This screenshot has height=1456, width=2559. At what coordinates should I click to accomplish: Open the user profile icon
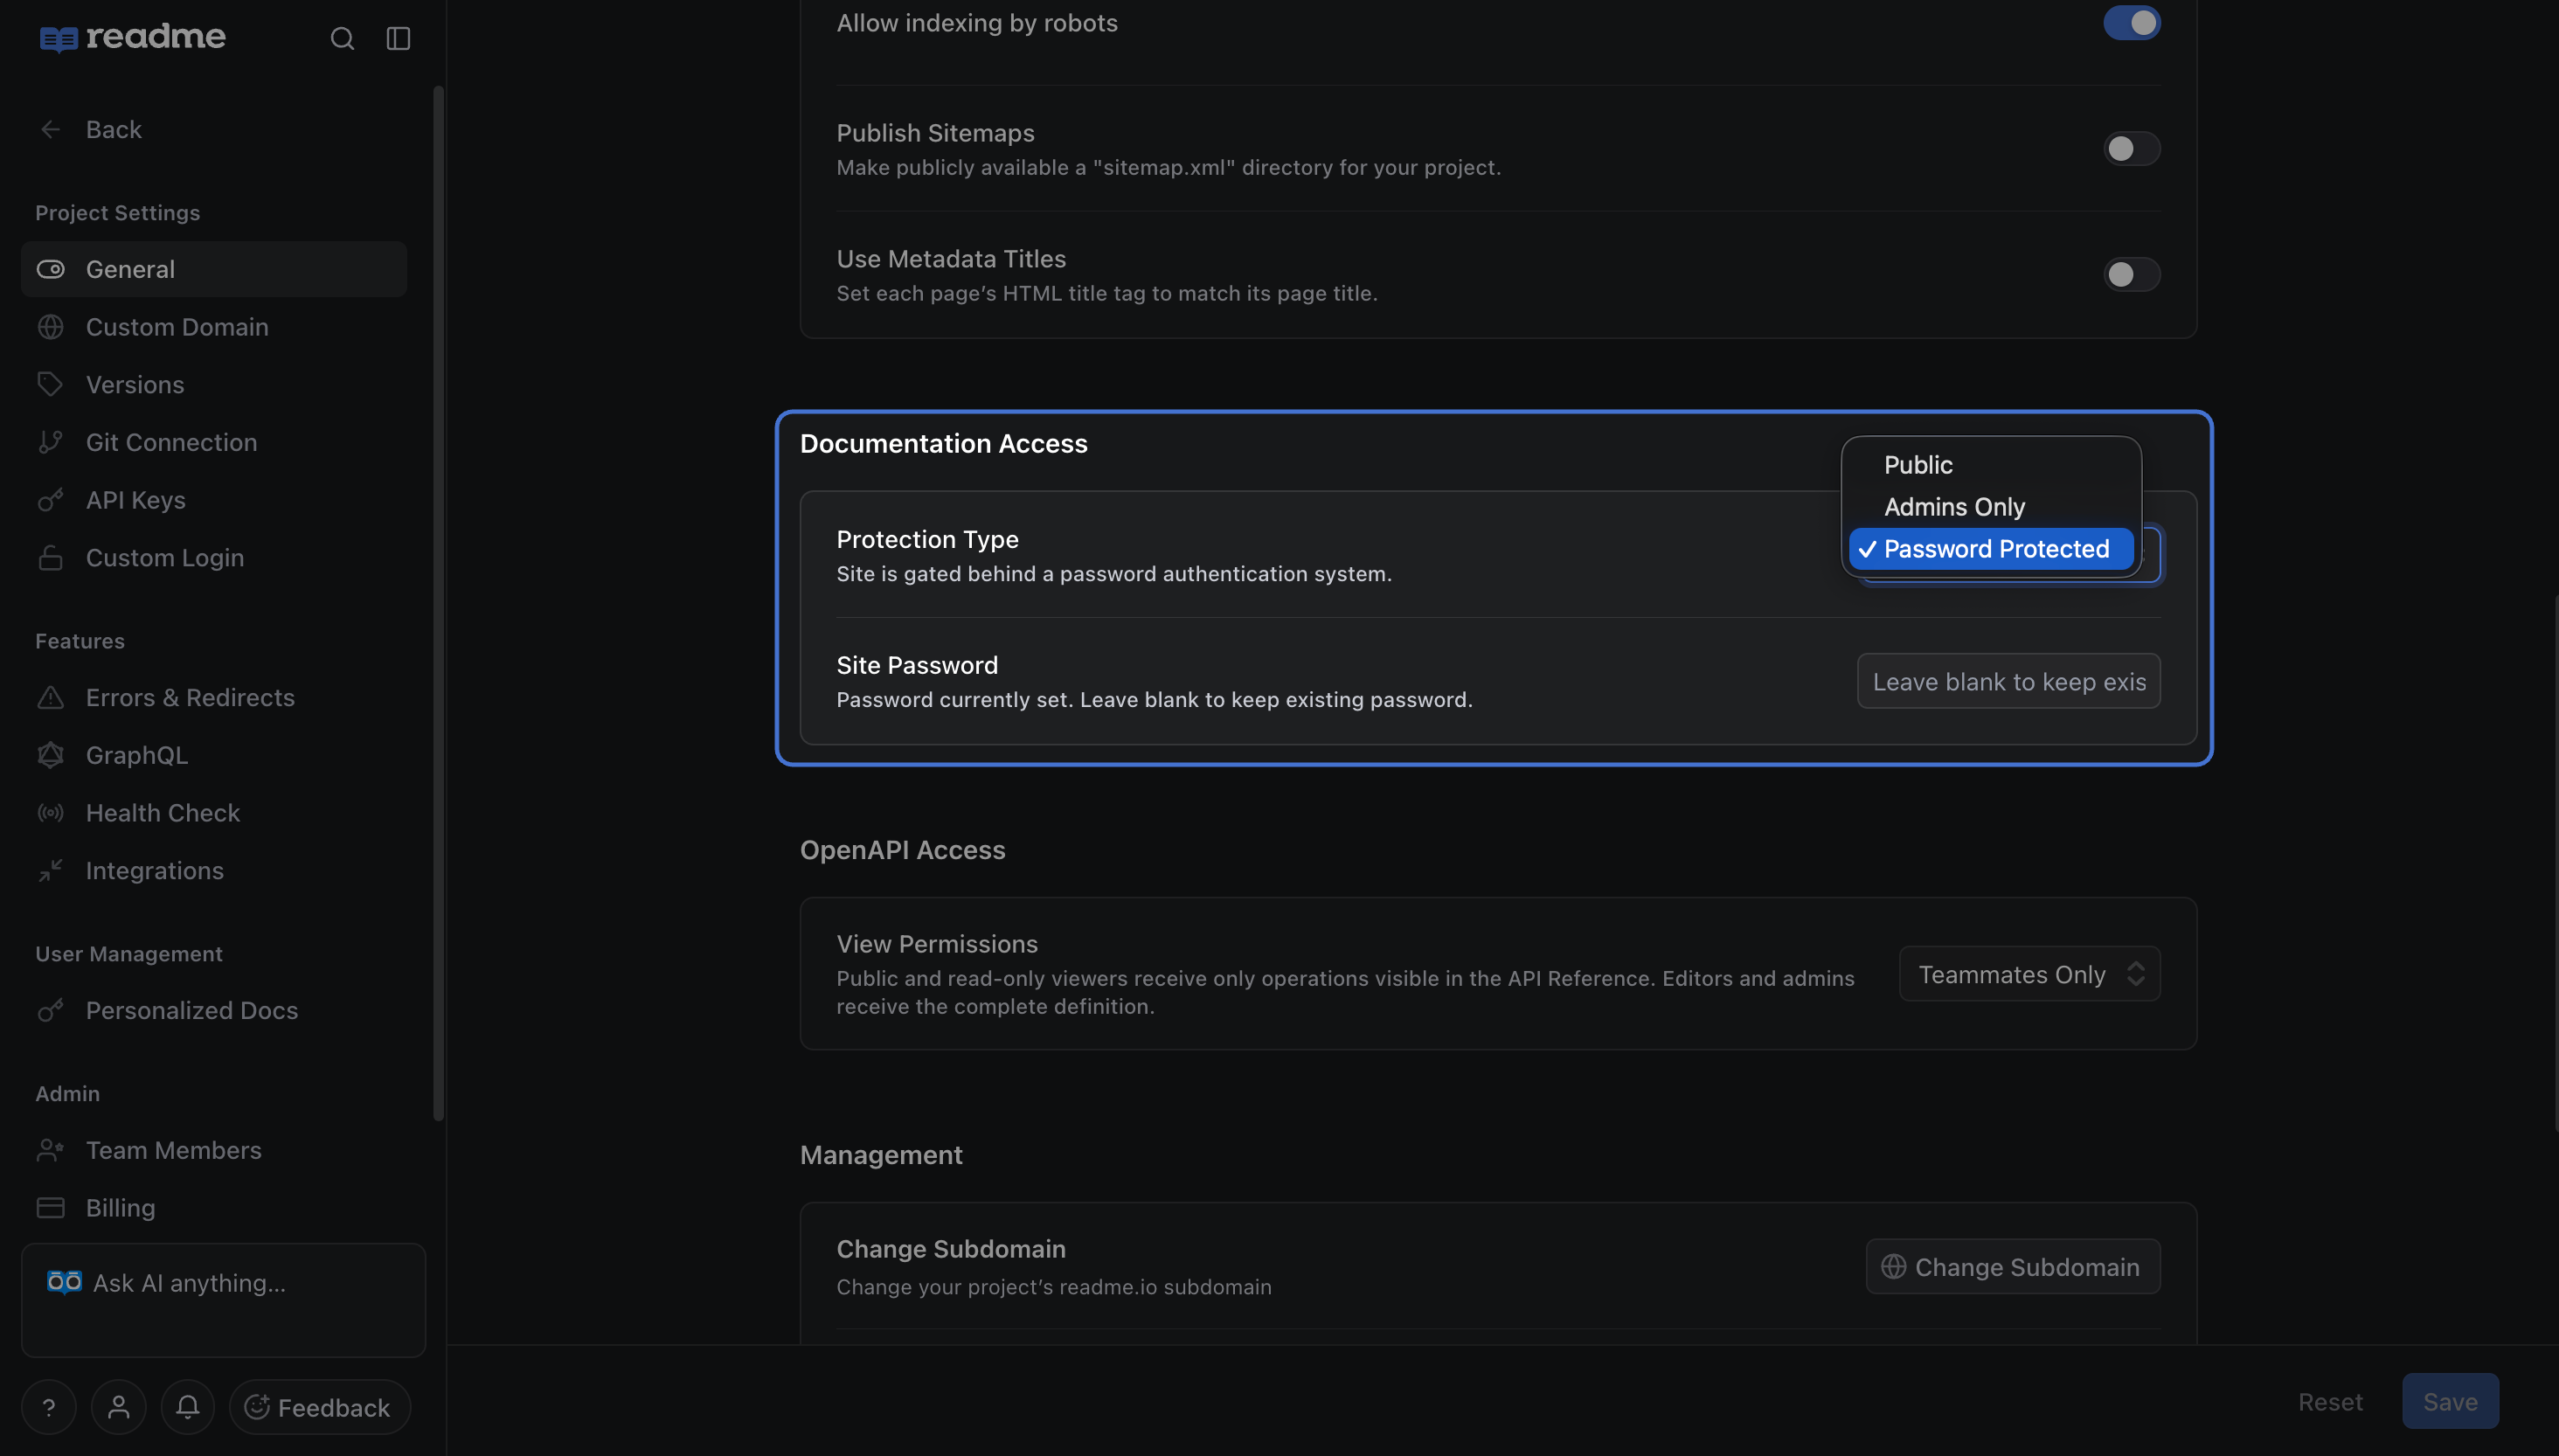click(118, 1407)
